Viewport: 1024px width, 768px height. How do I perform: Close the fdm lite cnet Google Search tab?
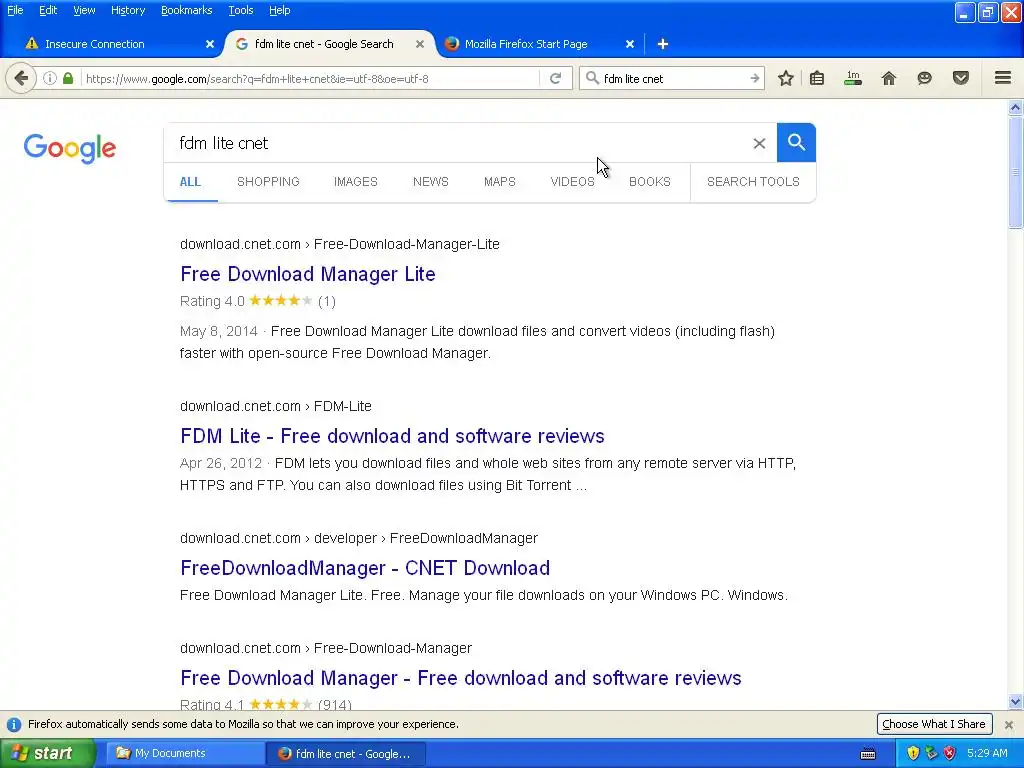(420, 44)
